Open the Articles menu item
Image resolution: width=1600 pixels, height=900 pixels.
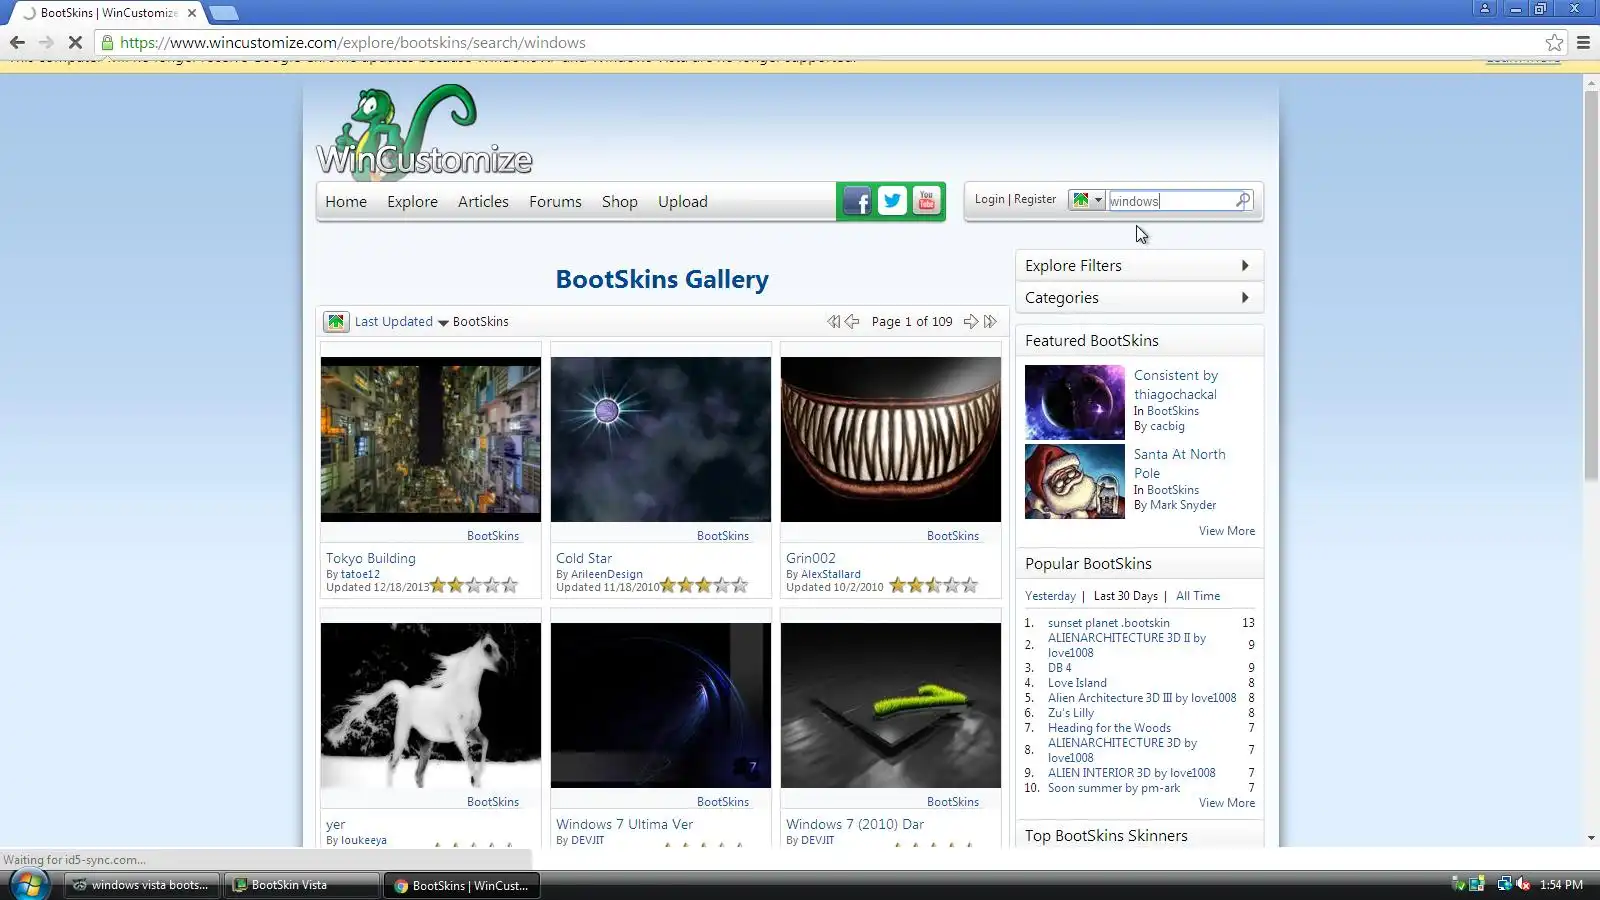(x=483, y=201)
